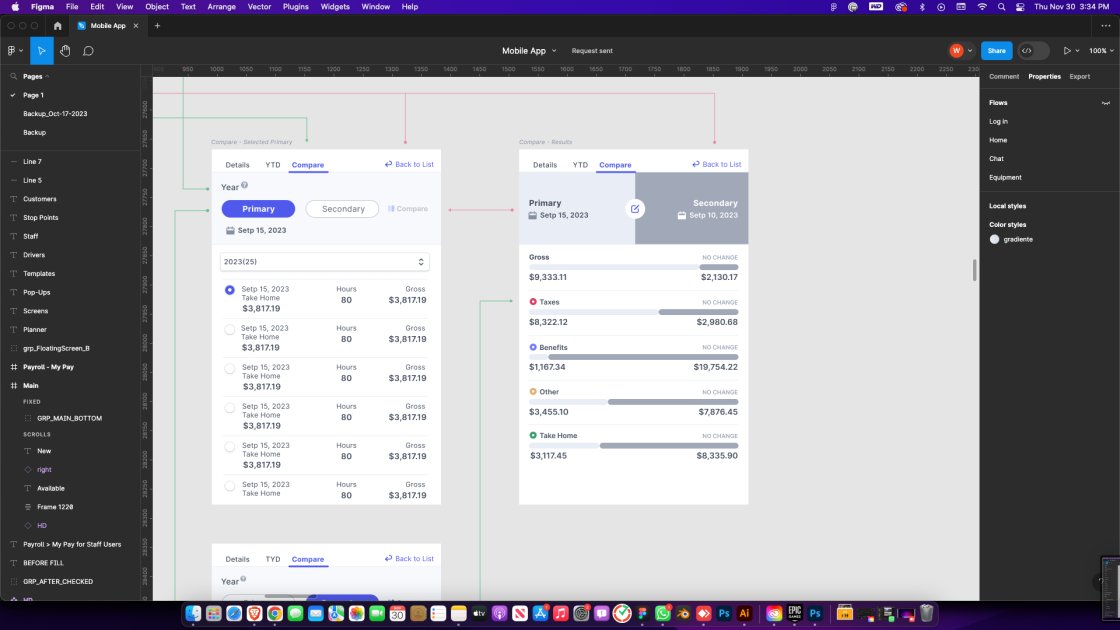Viewport: 1120px width, 630px height.
Task: Click the blue Share button
Action: tap(996, 51)
